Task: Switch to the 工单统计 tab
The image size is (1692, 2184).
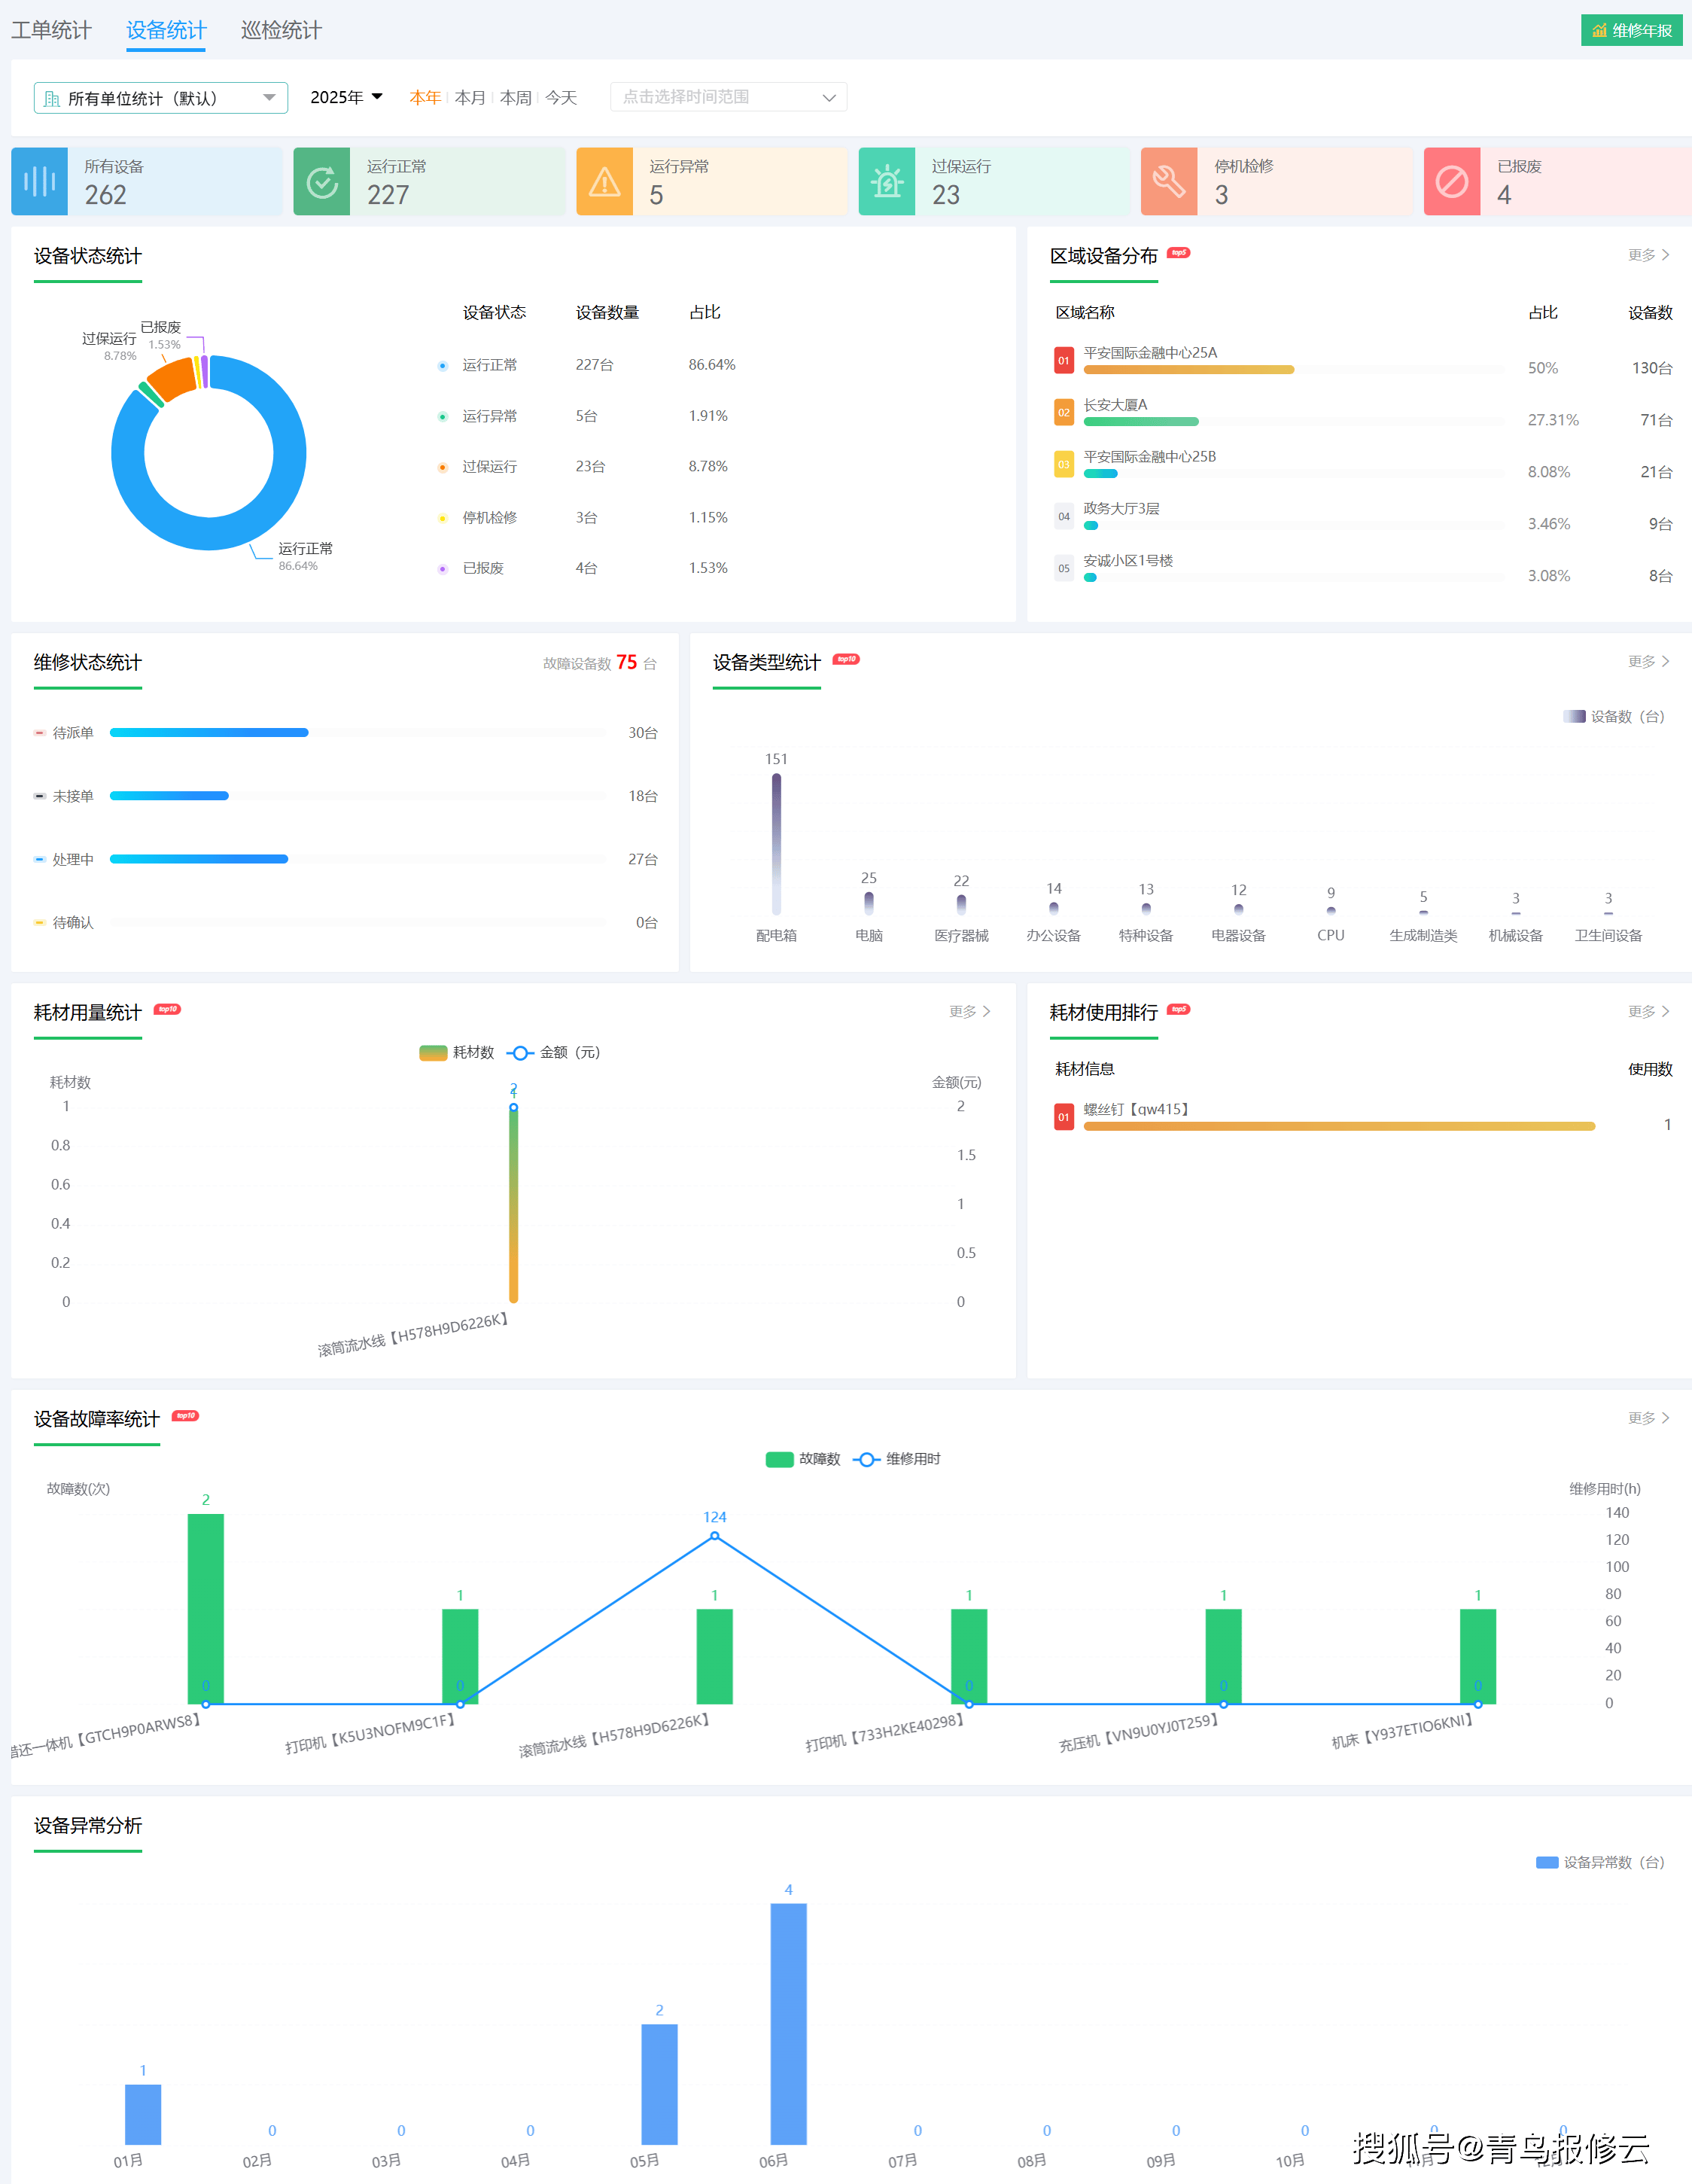Action: click(x=51, y=30)
